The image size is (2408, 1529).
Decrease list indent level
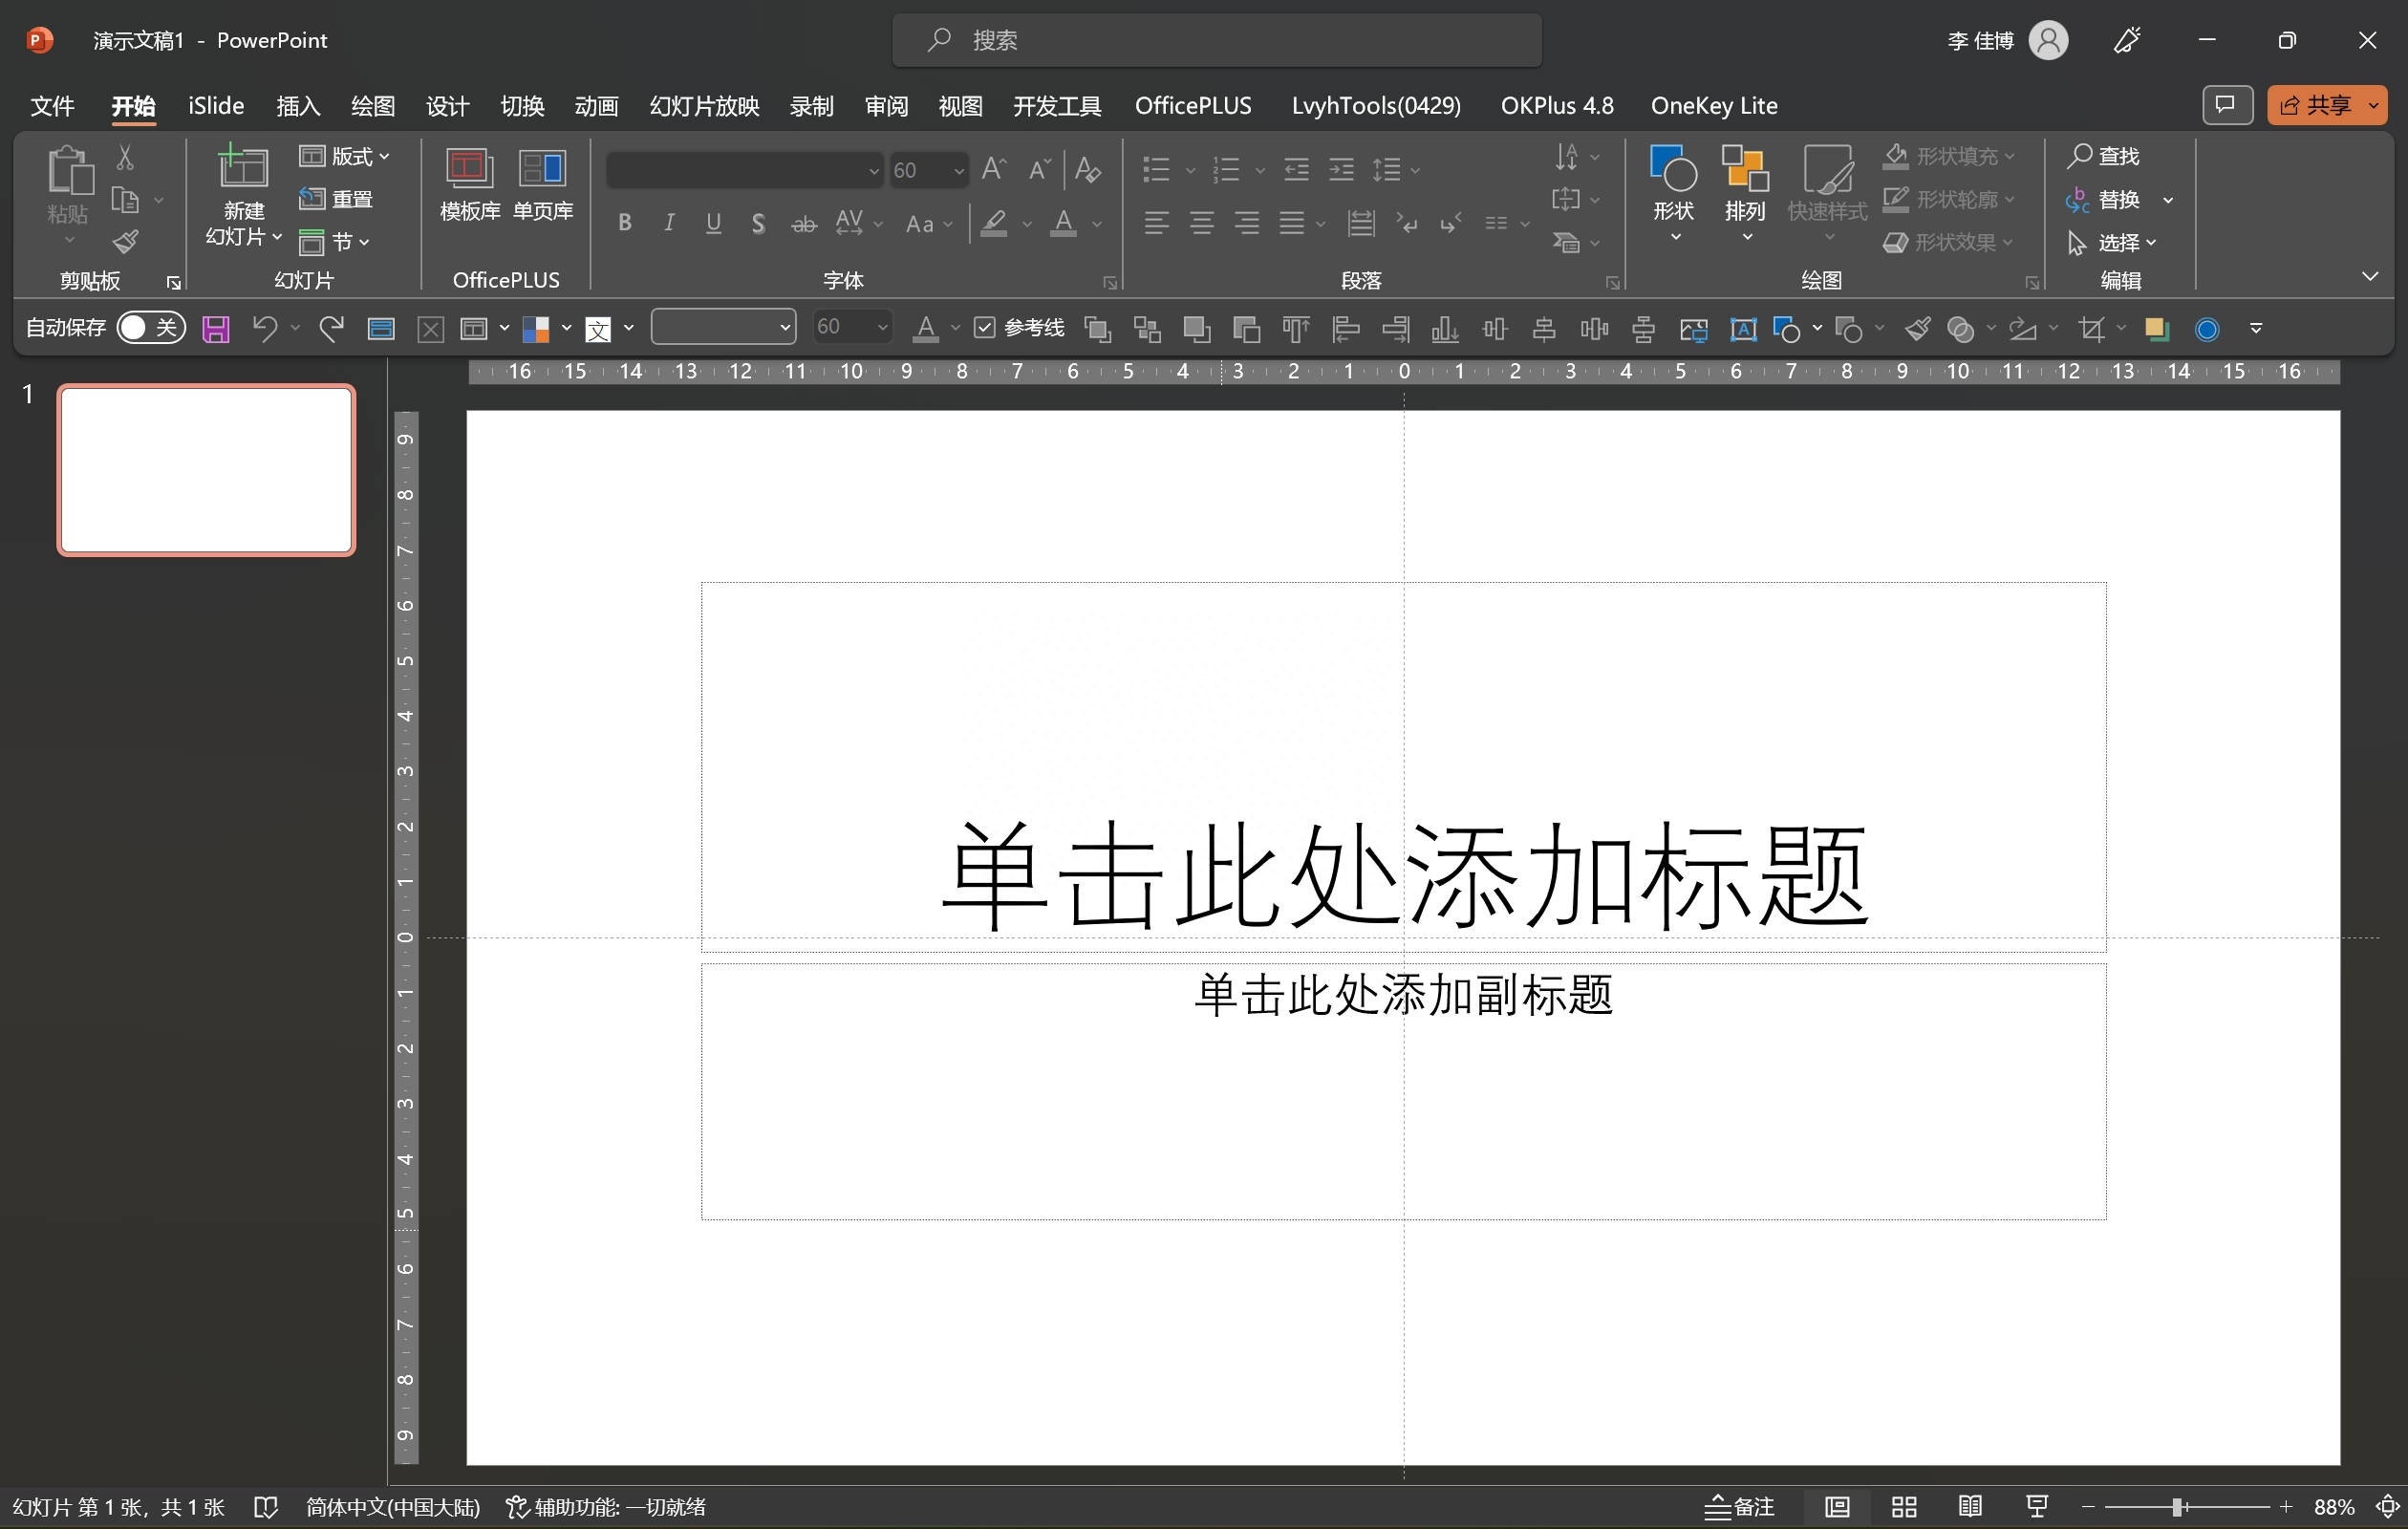tap(1296, 169)
